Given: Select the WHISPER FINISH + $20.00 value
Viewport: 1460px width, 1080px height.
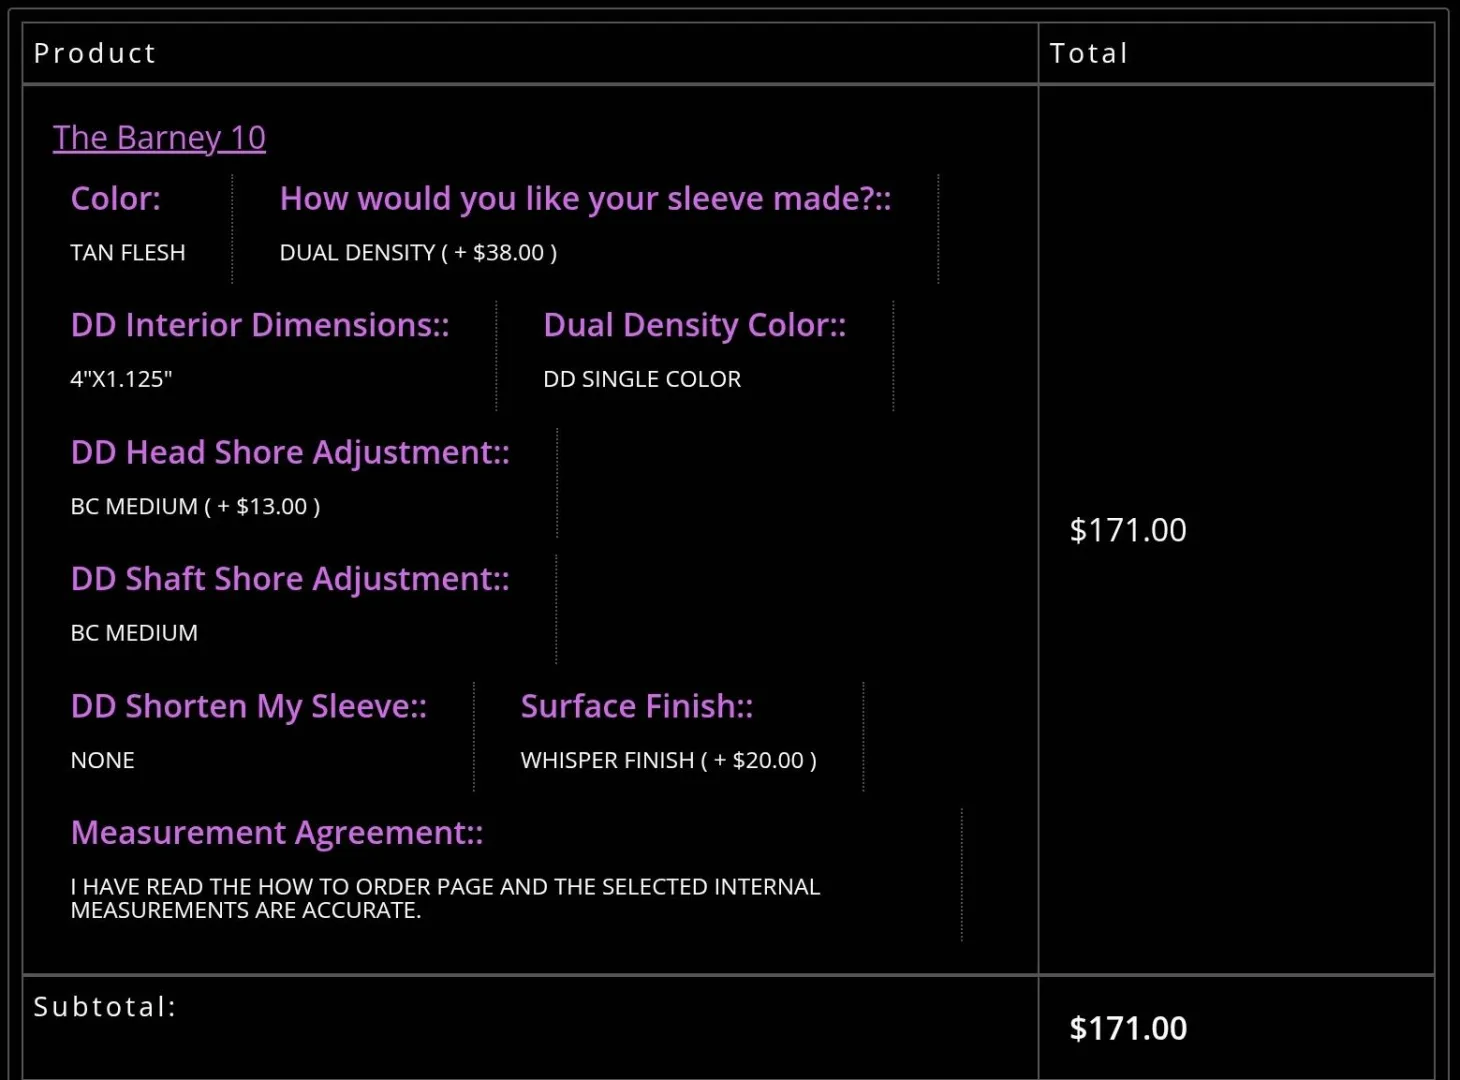Looking at the screenshot, I should [668, 761].
